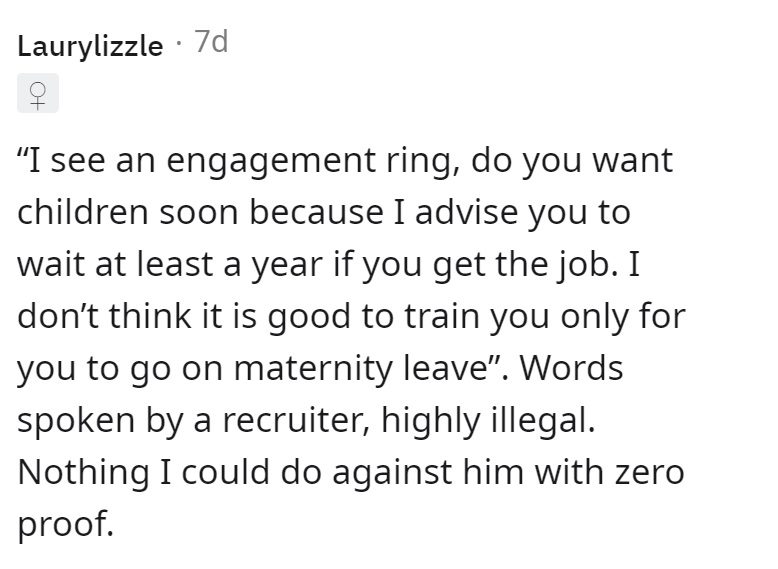This screenshot has width=778, height=569.
Task: Click the line starting "don't think it is"
Action: click(x=351, y=316)
